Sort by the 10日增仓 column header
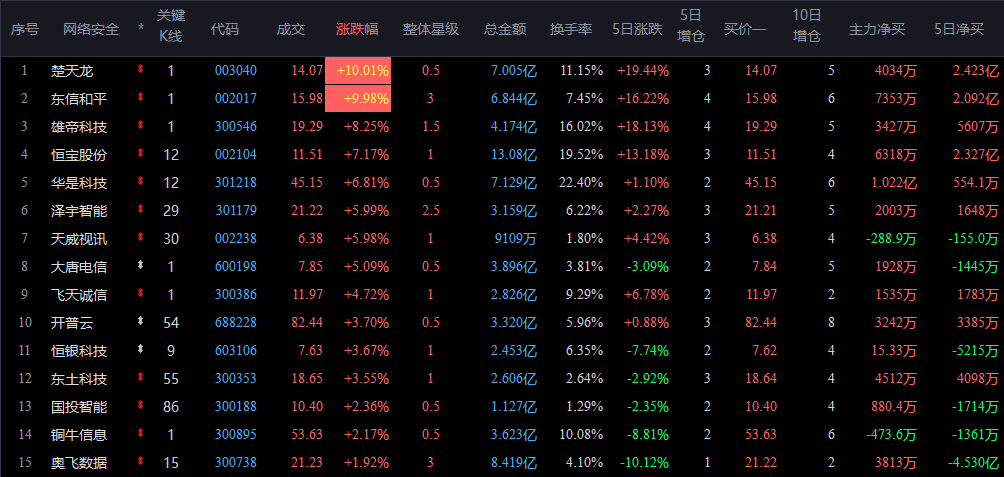Viewport: 1004px width, 477px height. pyautogui.click(x=807, y=26)
